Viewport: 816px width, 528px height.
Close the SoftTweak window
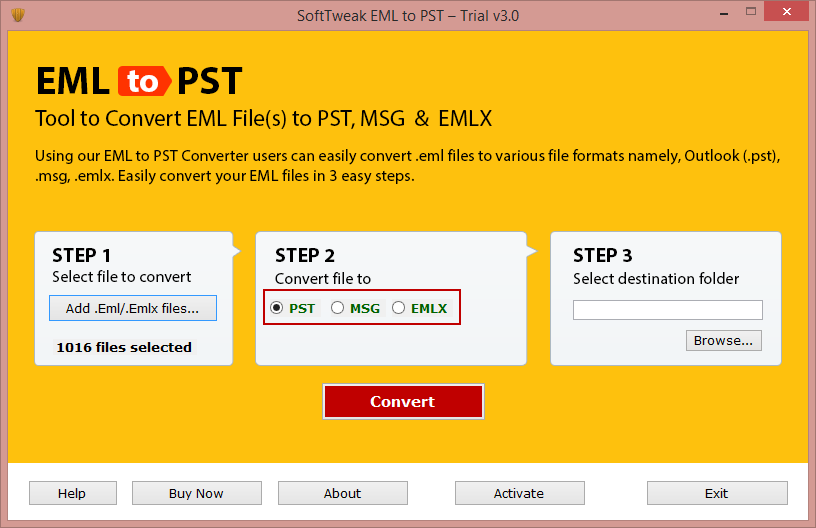coord(786,11)
